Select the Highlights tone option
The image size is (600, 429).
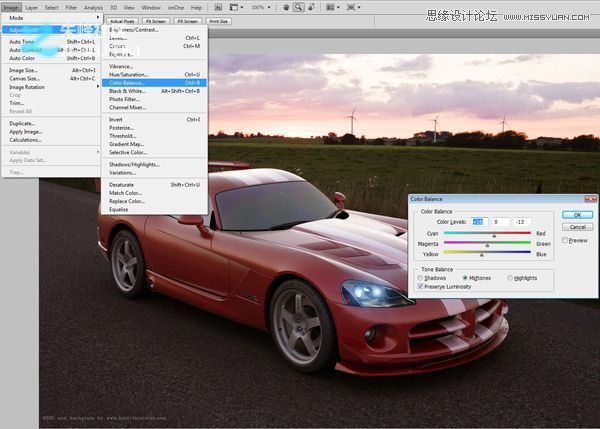510,277
